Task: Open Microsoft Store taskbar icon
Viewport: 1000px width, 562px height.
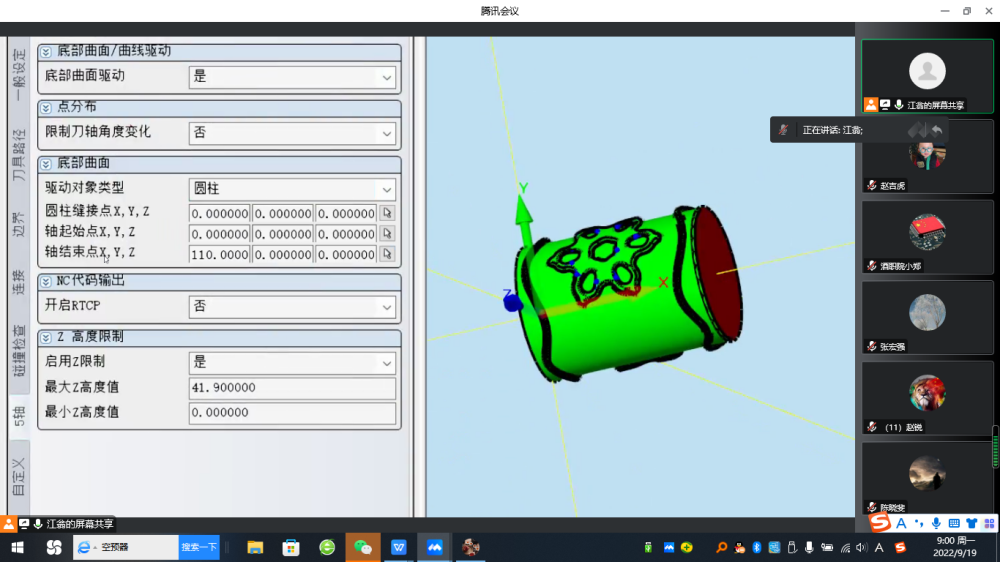Action: point(291,547)
